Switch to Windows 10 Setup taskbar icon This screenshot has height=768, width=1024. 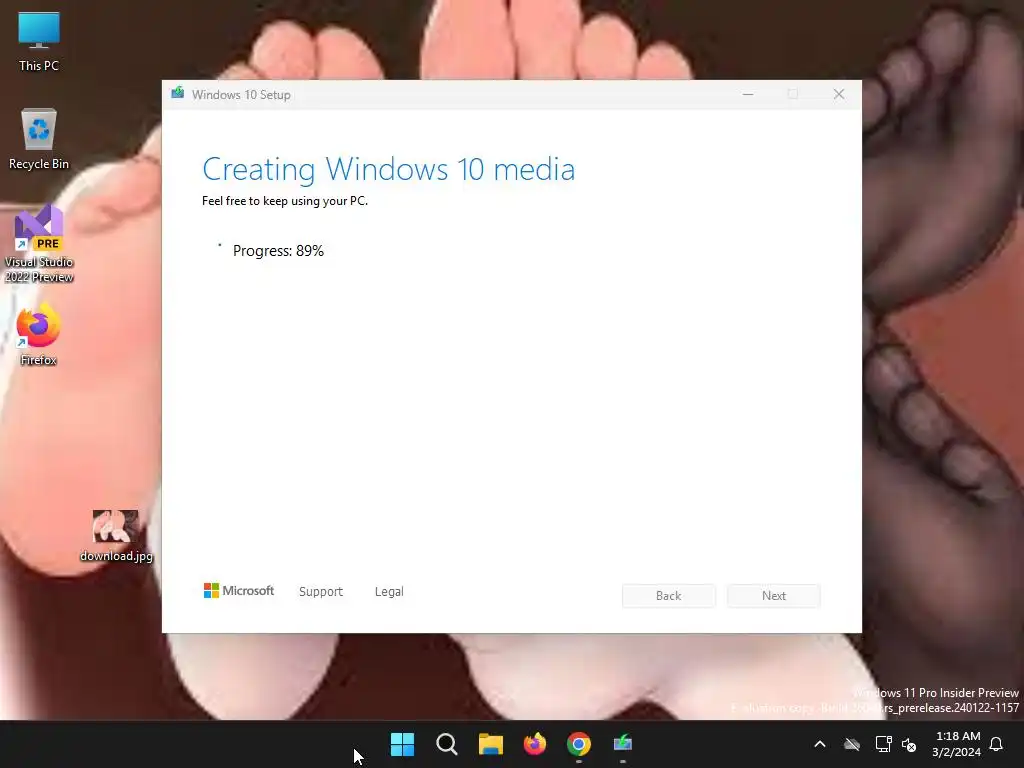tap(623, 744)
